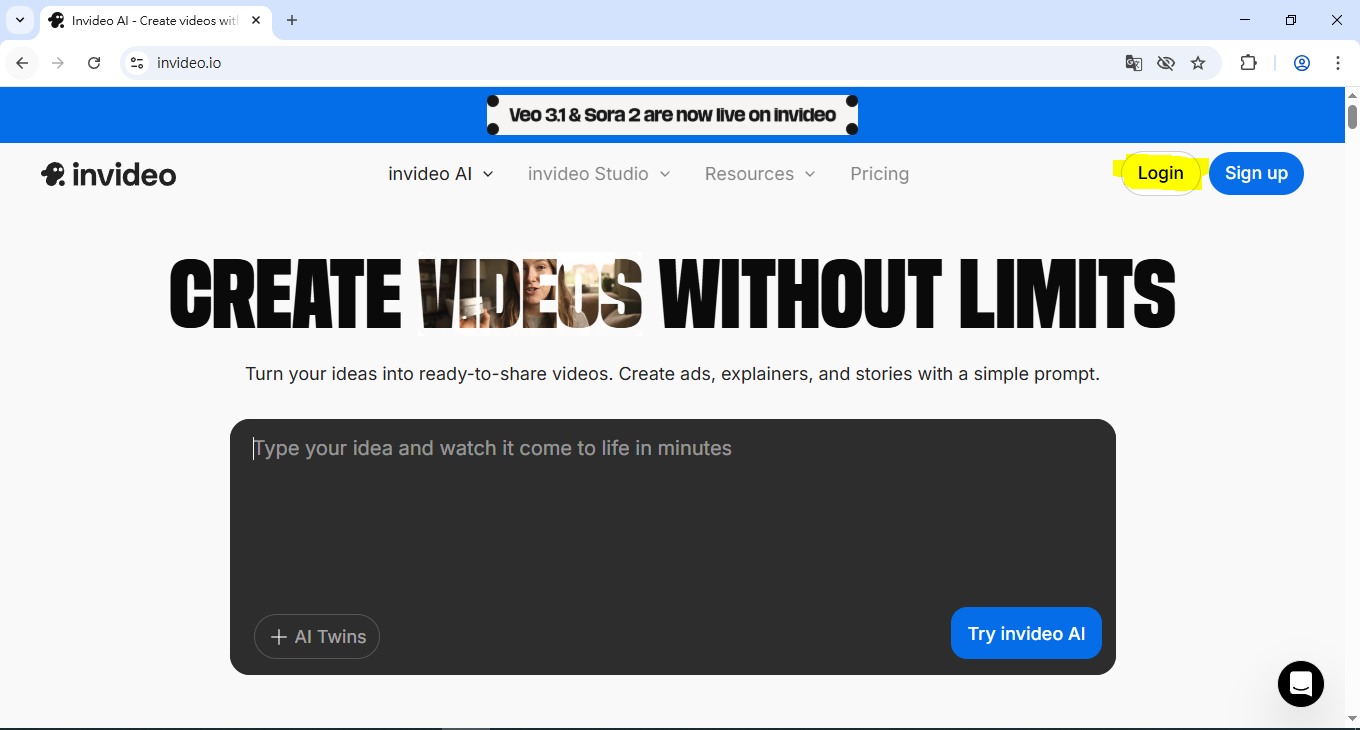
Task: Click the invideo logo in header
Action: [x=108, y=174]
